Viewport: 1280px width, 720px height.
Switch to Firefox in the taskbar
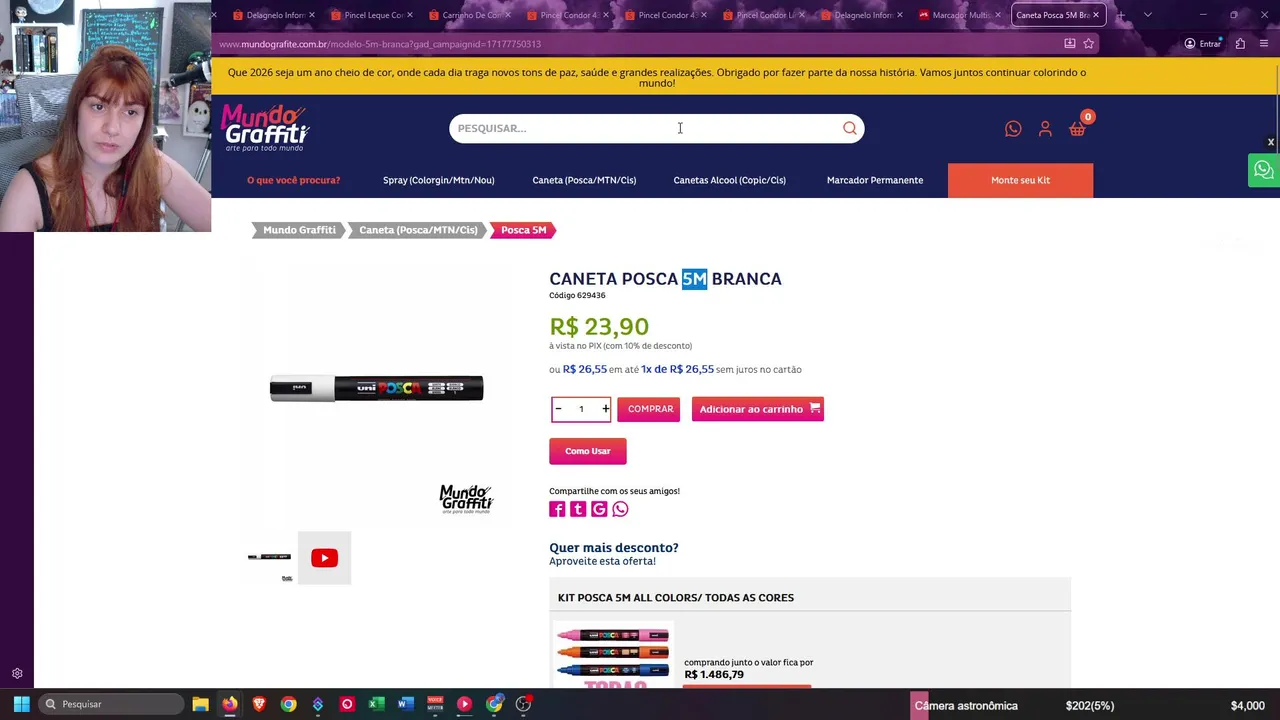tap(229, 704)
